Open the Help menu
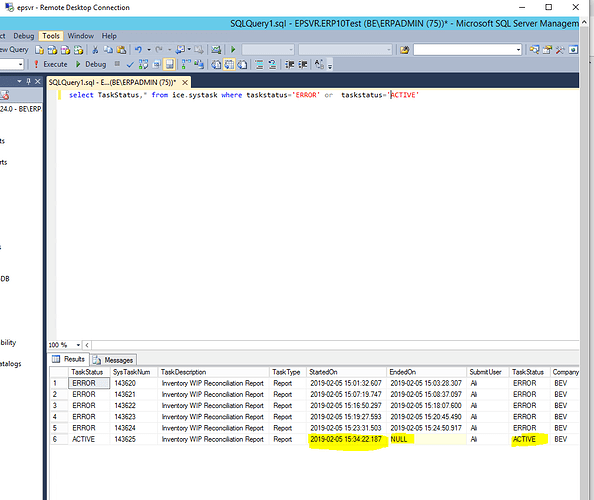Image resolution: width=594 pixels, height=500 pixels. tap(109, 36)
